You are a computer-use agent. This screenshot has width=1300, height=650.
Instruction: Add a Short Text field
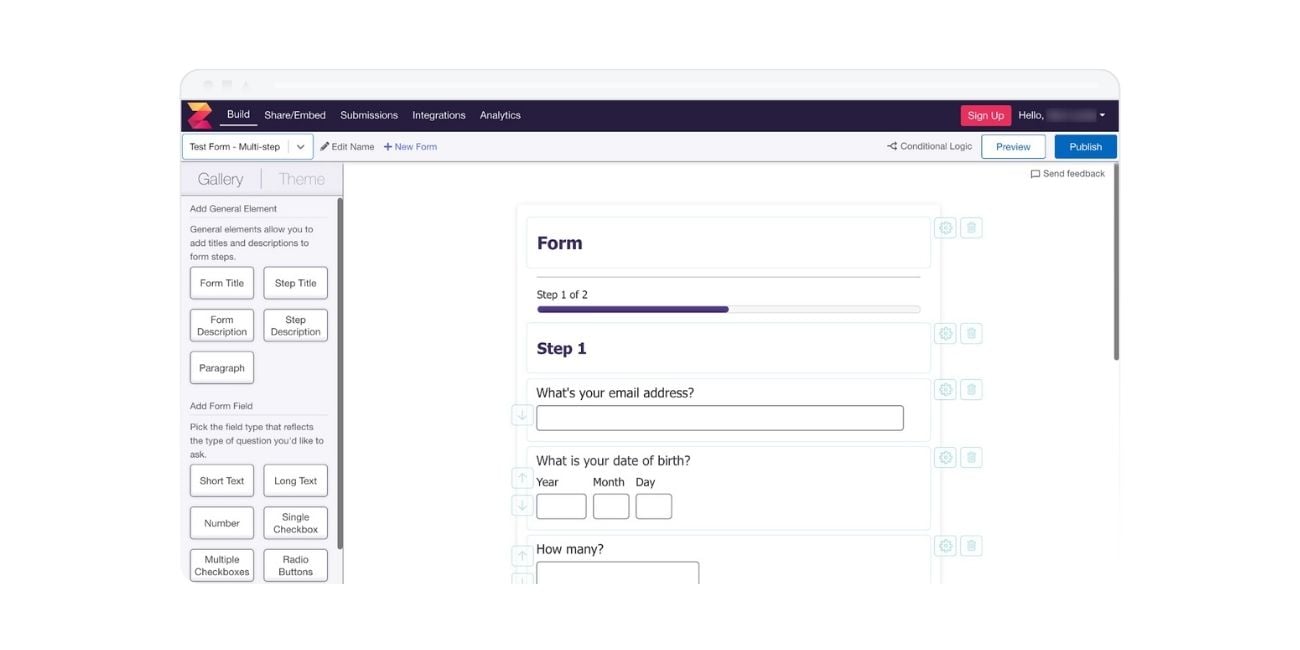point(222,481)
